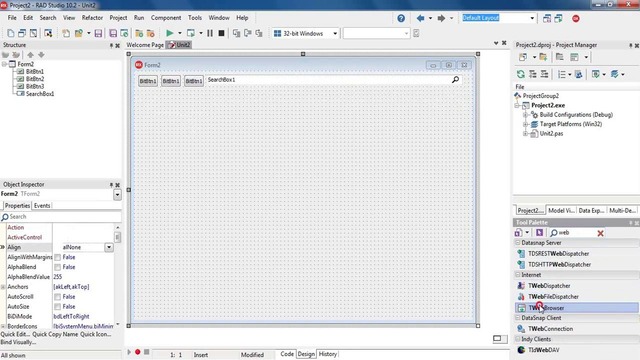This screenshot has width=640, height=360.
Task: Toggle AlignWithMargins checkbox
Action: (x=58, y=257)
